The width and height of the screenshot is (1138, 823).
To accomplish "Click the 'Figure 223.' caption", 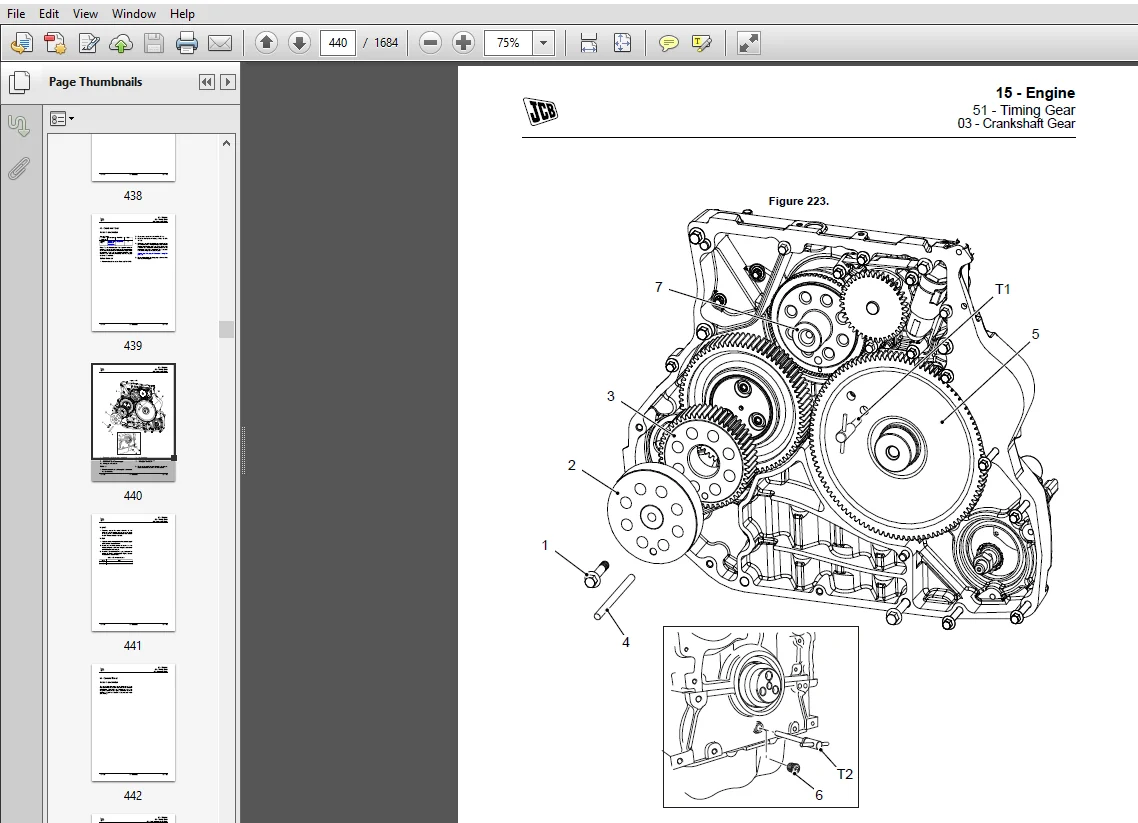I will pos(798,201).
